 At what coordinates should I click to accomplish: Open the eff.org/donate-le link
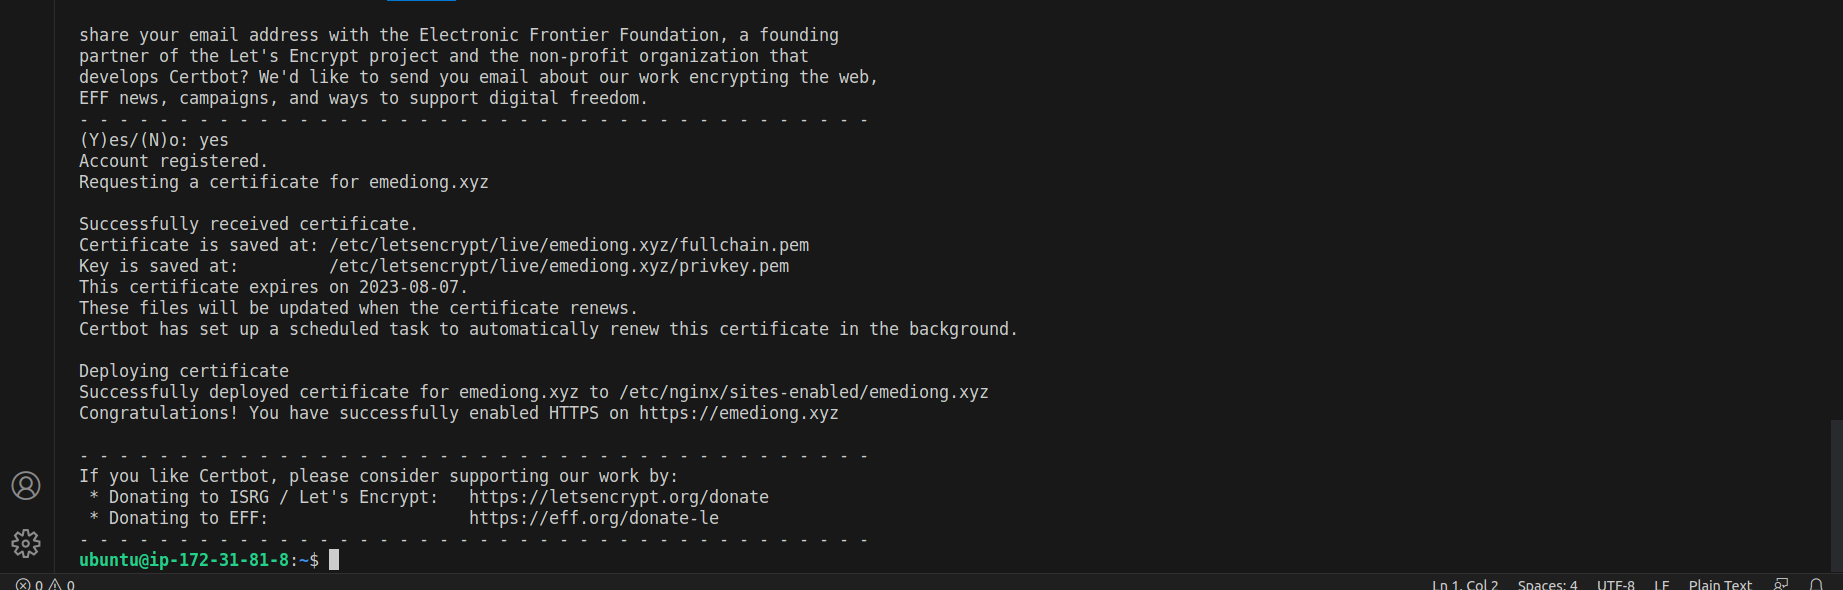pos(593,518)
